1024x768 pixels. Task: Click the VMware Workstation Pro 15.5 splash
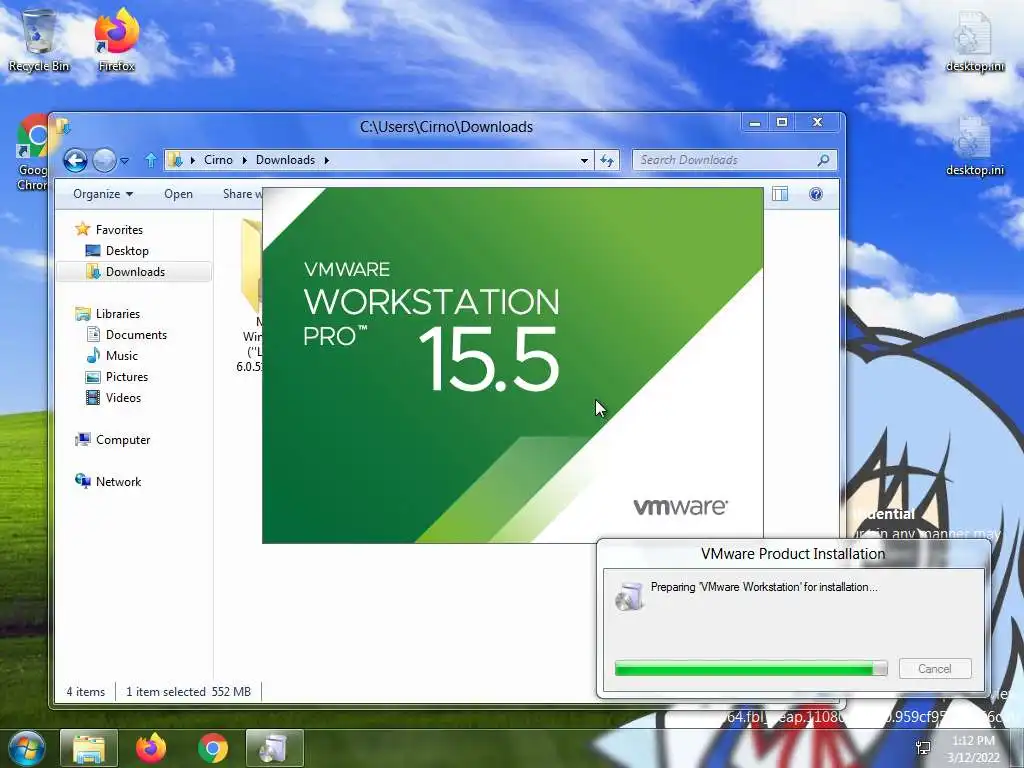[513, 365]
